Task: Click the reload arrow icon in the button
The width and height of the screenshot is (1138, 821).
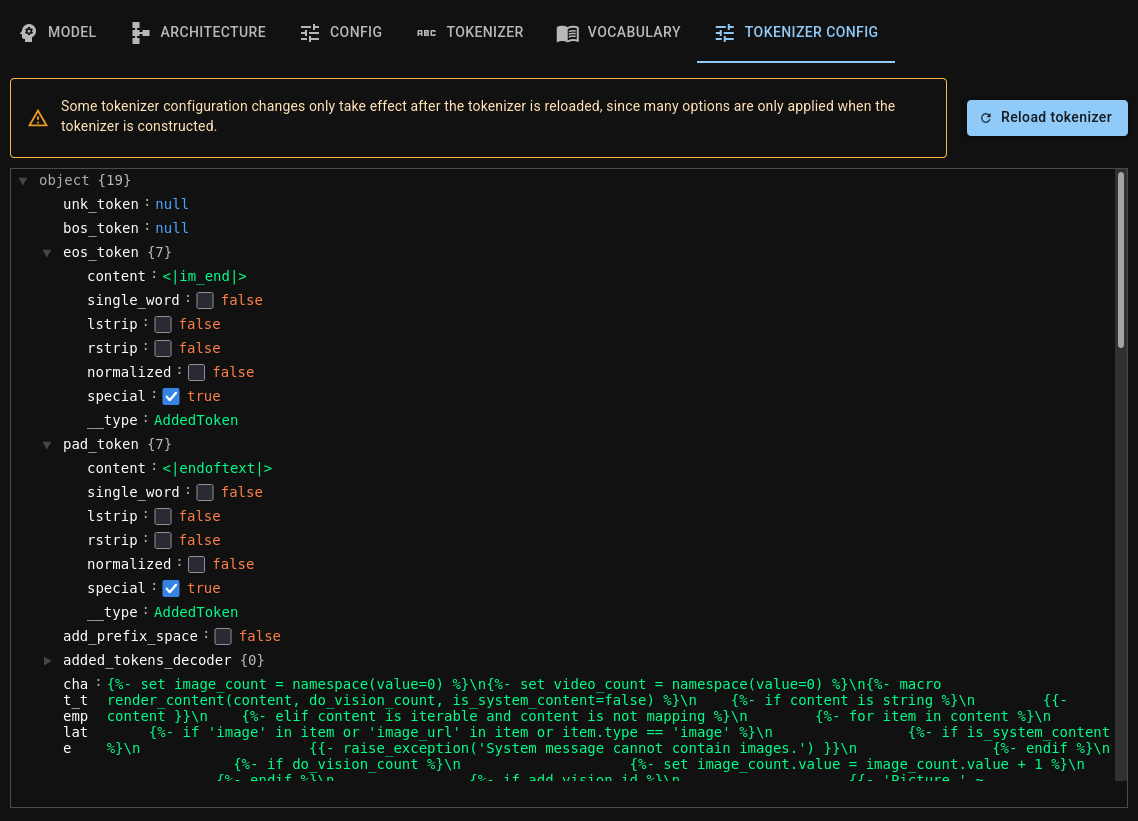Action: point(986,118)
